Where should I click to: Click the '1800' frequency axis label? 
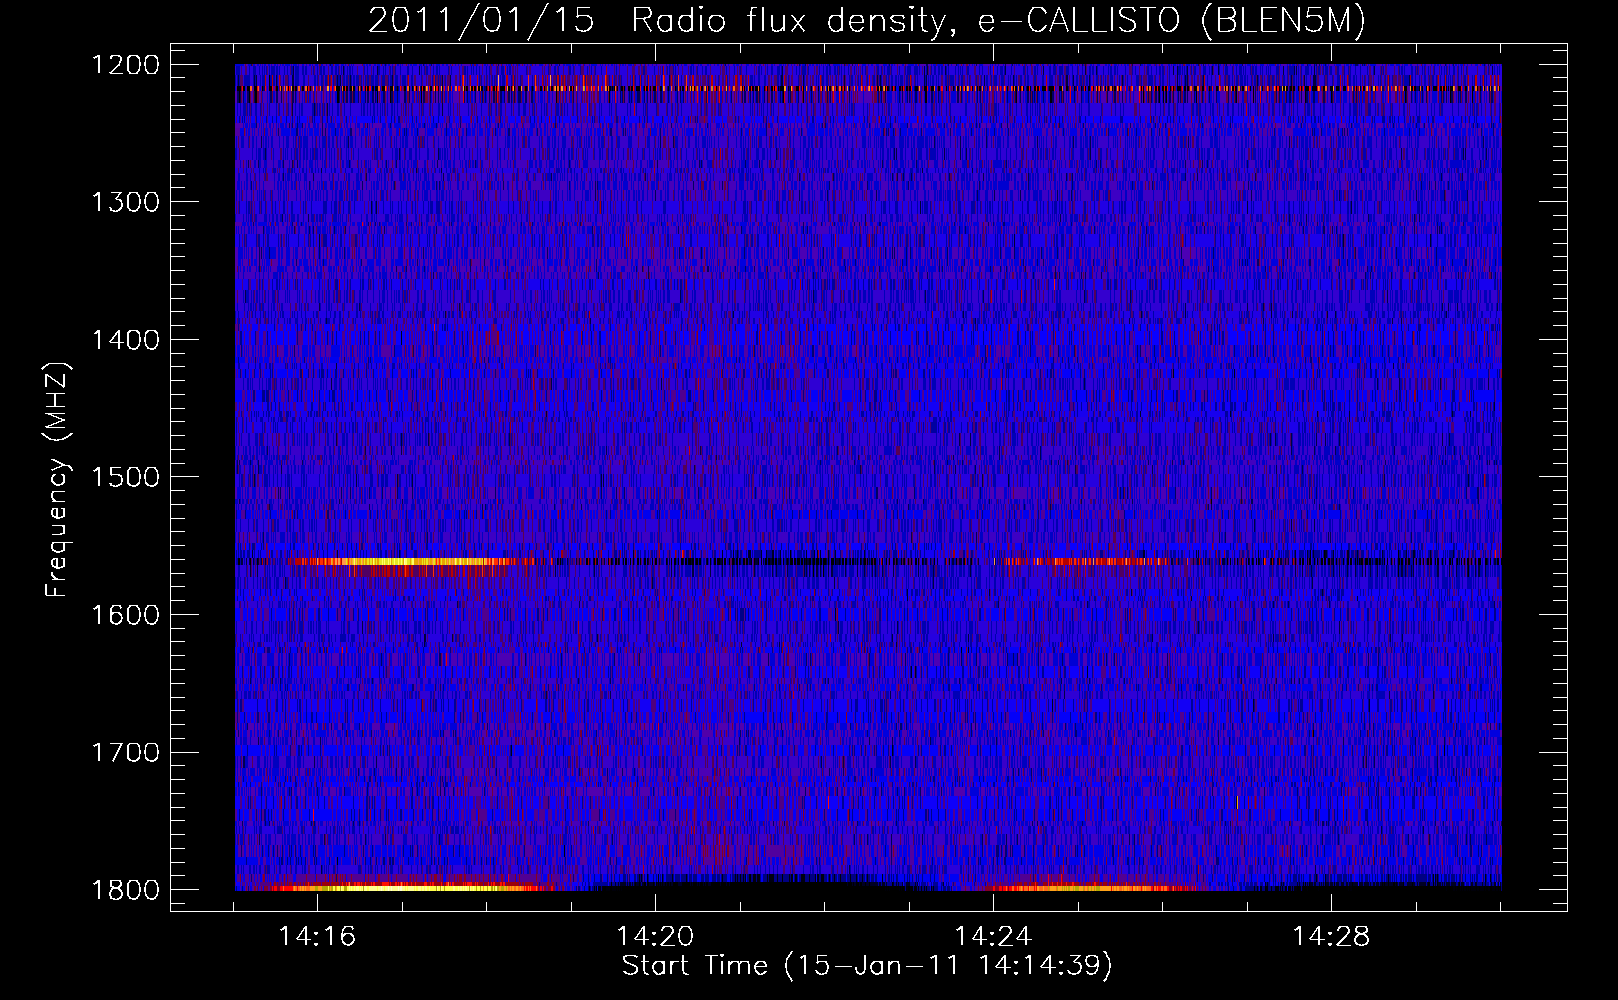125,890
